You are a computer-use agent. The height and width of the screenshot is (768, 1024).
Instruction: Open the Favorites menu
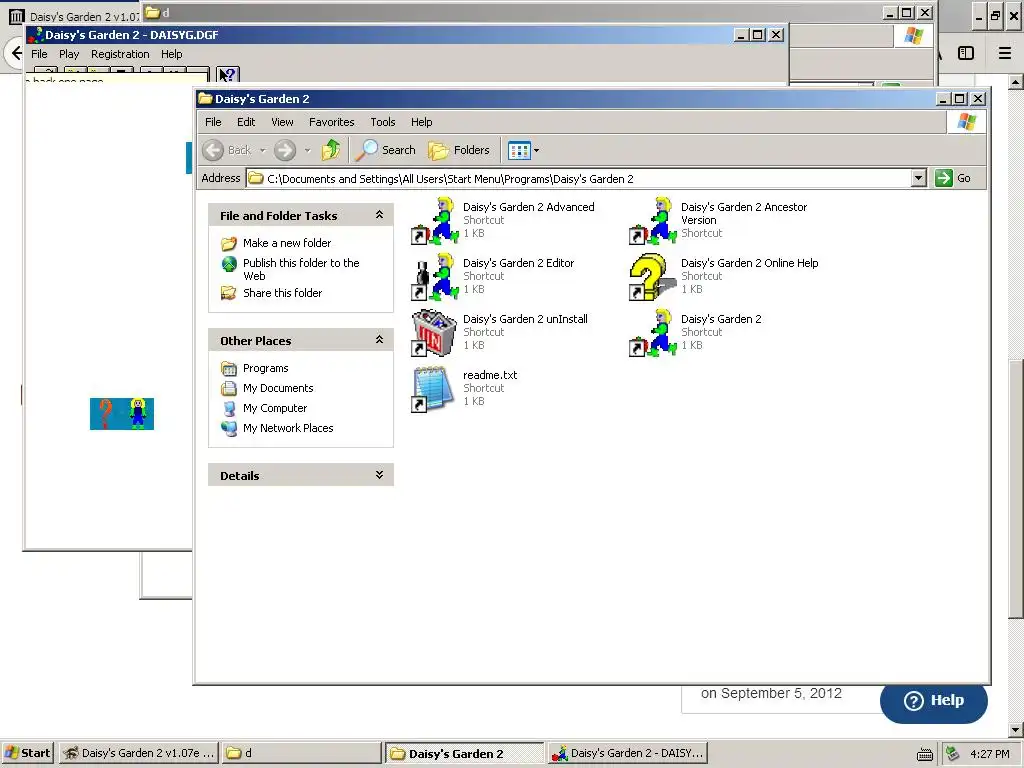click(331, 122)
